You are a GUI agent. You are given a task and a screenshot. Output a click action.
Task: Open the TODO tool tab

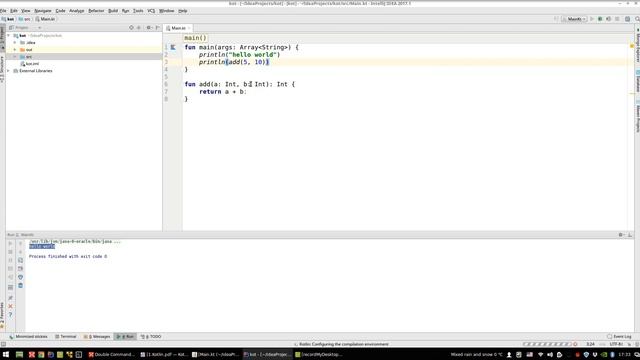point(151,337)
